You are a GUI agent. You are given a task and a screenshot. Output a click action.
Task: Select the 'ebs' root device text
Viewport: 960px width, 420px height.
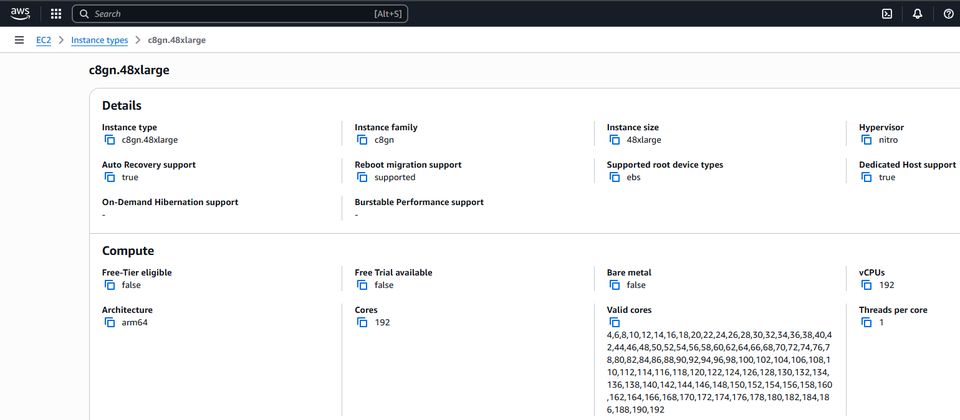[634, 177]
